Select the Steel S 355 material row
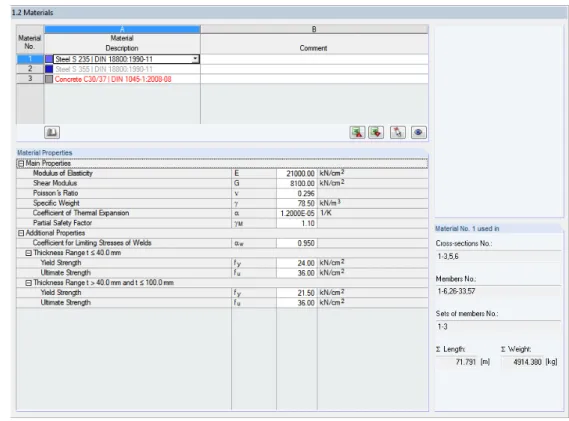The height and width of the screenshot is (421, 569). (x=122, y=69)
